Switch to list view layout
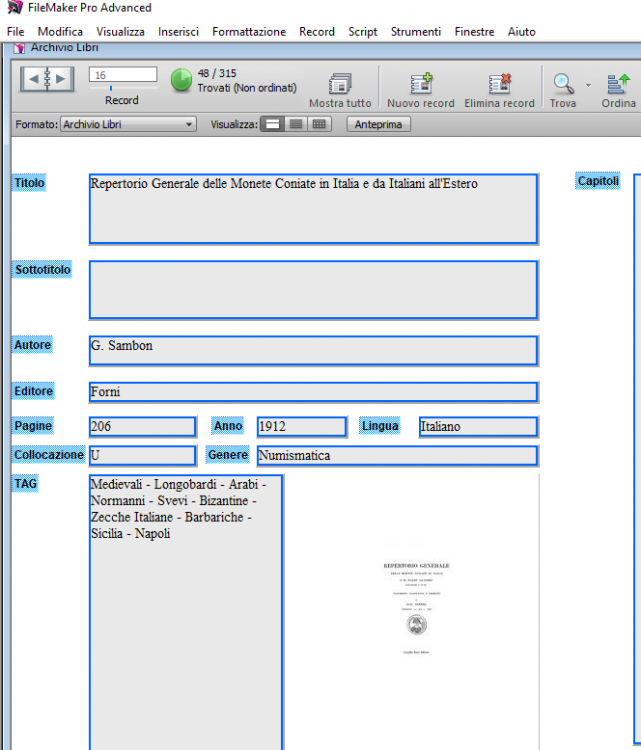This screenshot has width=641, height=750. click(296, 124)
